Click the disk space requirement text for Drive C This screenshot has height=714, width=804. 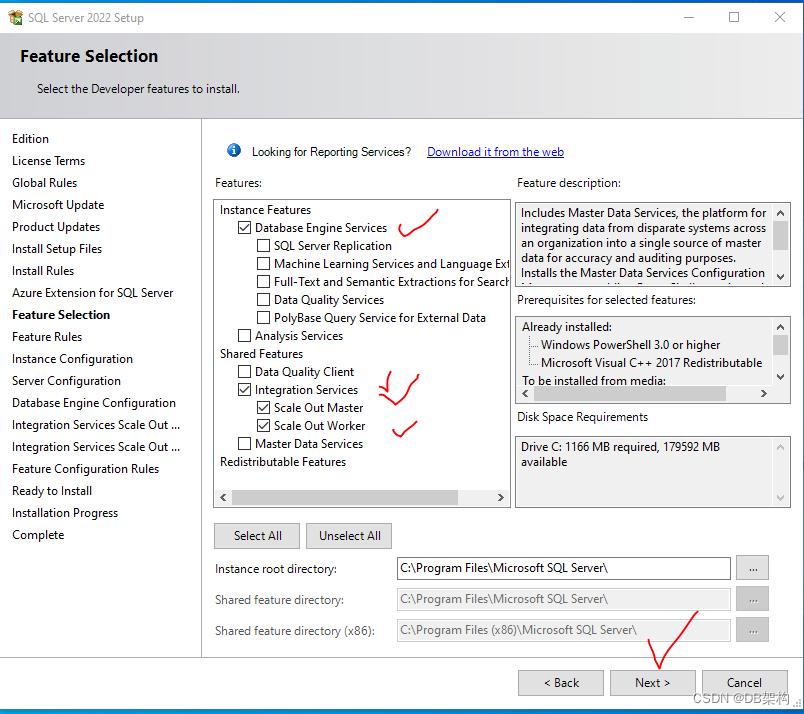[x=620, y=454]
